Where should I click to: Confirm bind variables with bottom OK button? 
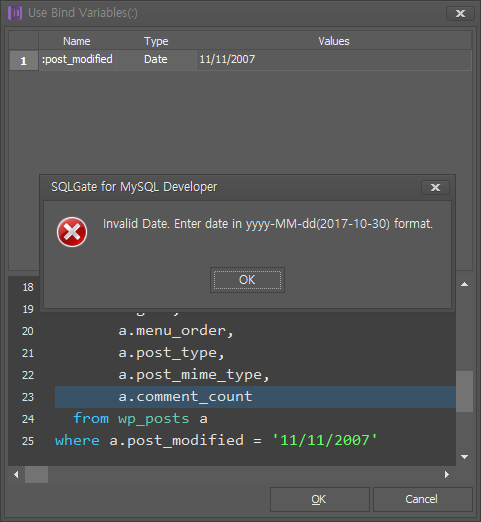(x=320, y=499)
